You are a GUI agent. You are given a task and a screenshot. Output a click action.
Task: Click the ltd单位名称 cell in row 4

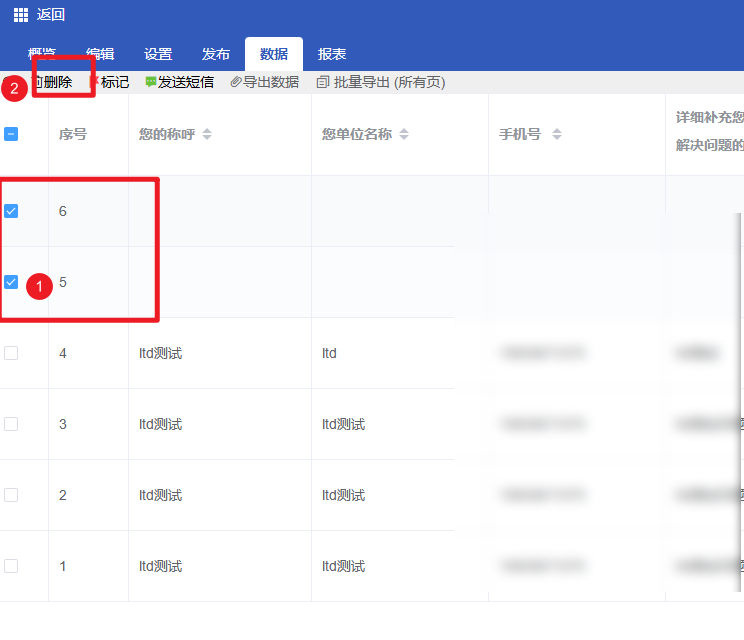coord(330,353)
